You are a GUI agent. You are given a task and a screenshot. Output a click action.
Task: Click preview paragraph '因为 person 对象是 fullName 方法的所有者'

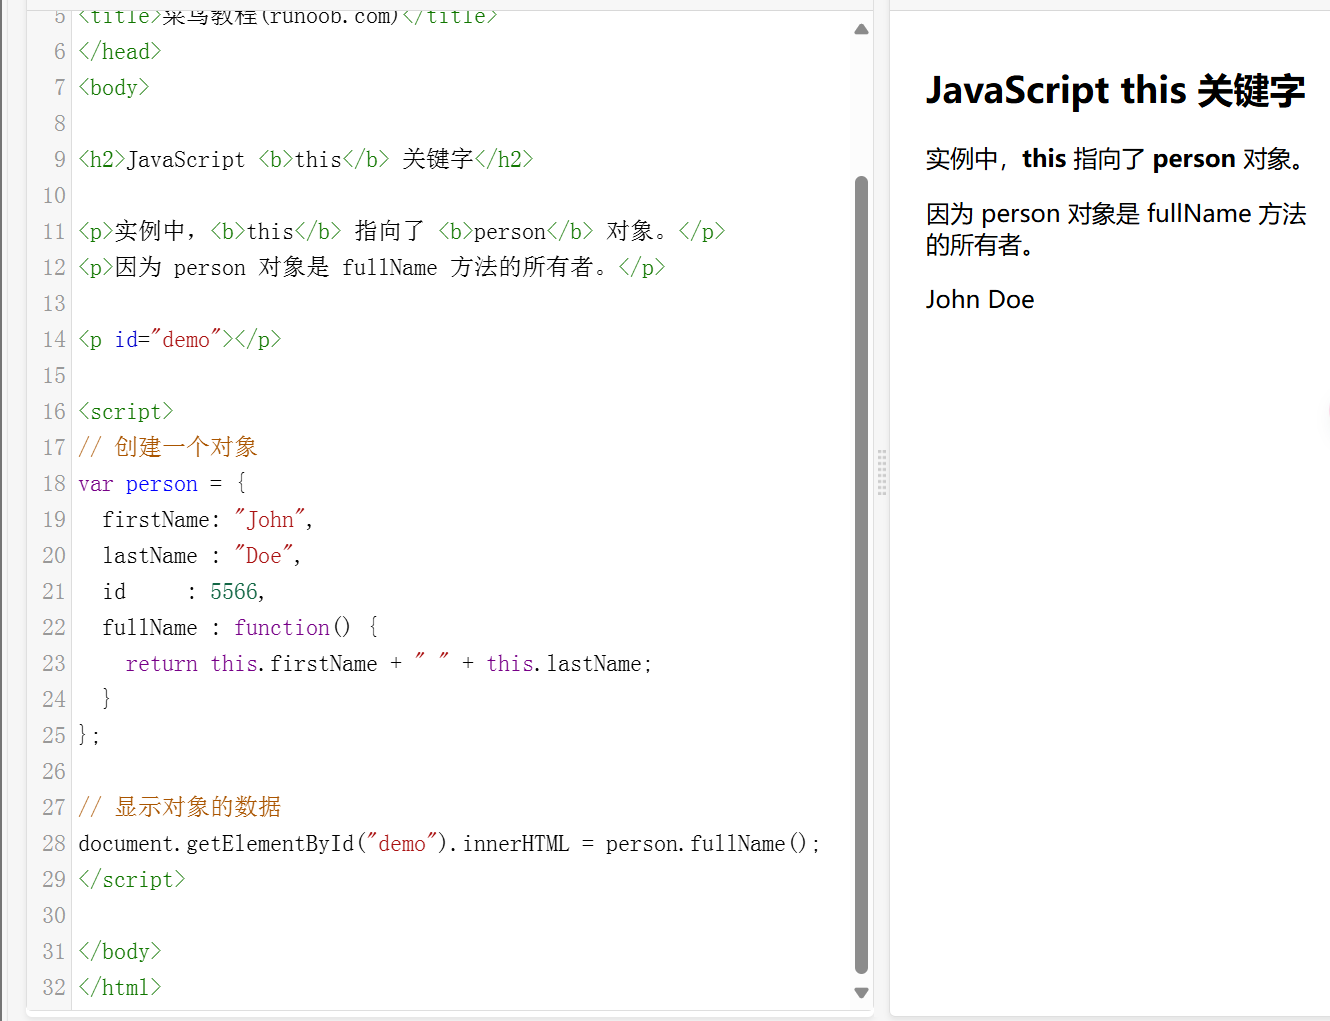pos(1116,229)
